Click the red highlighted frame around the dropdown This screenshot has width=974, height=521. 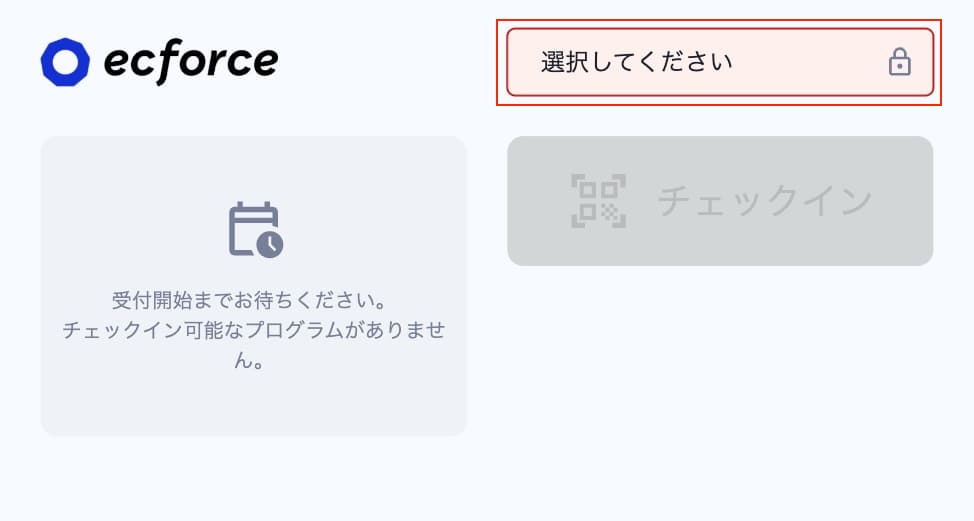(719, 21)
